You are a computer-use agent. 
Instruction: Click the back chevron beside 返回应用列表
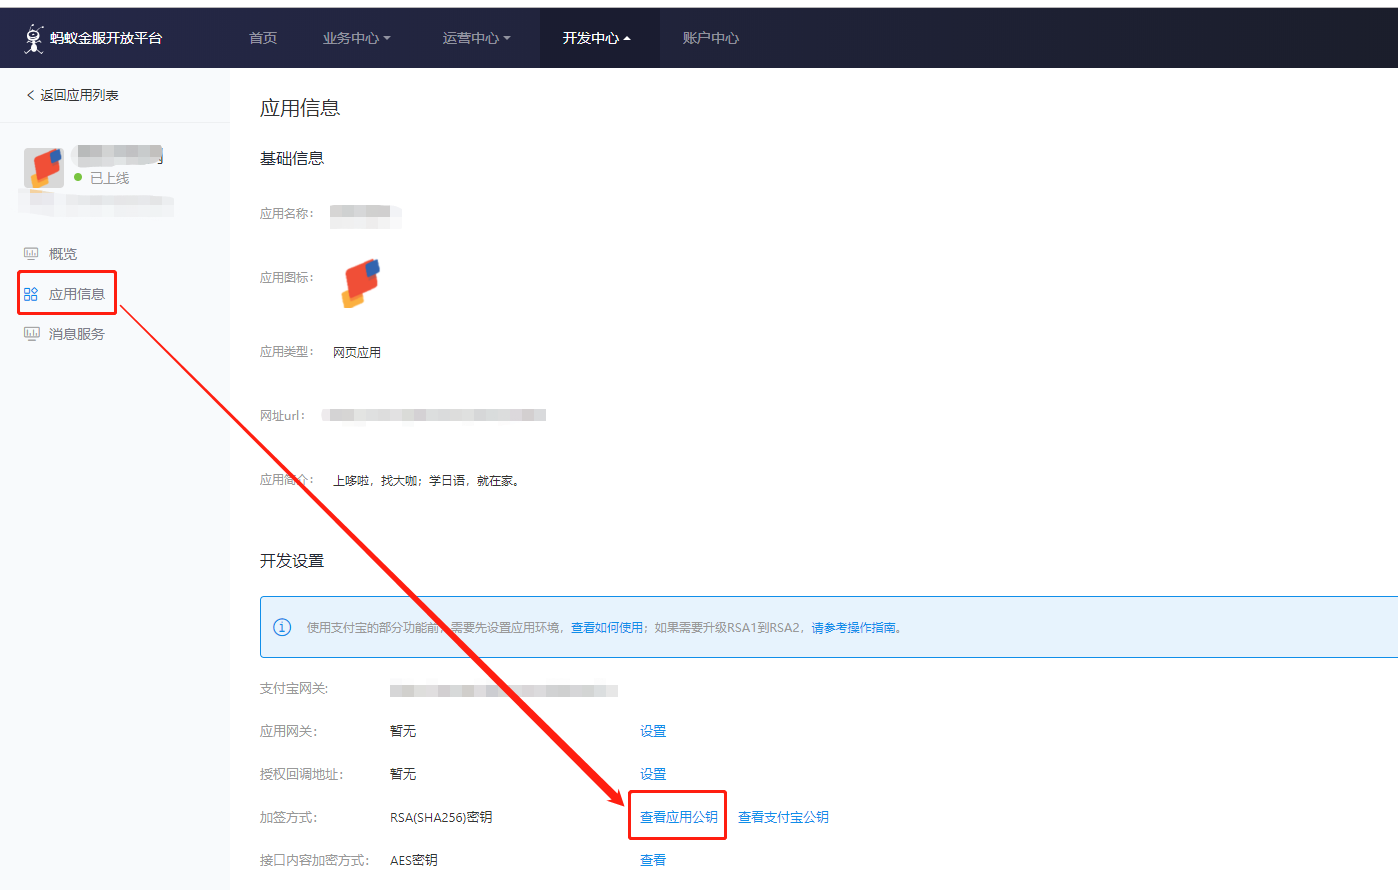click(x=30, y=95)
